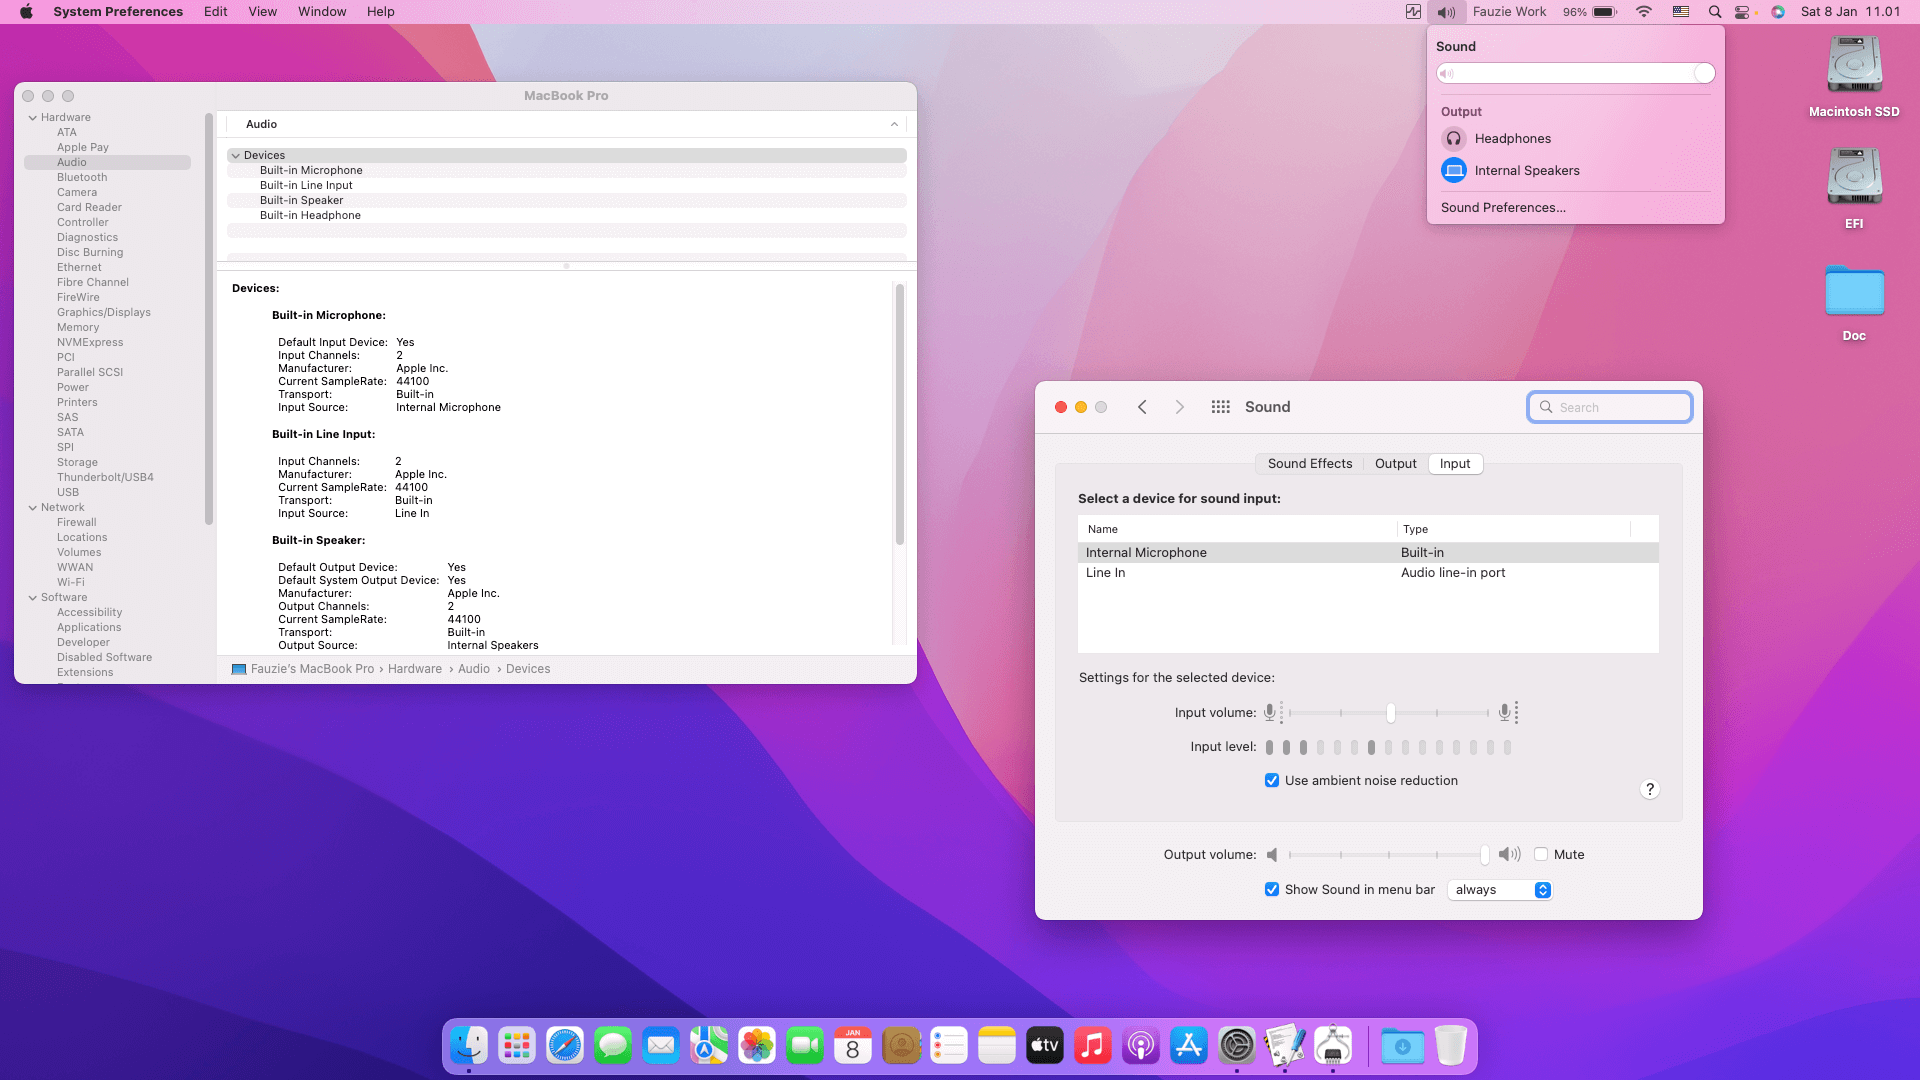Open the Help menu

point(381,12)
